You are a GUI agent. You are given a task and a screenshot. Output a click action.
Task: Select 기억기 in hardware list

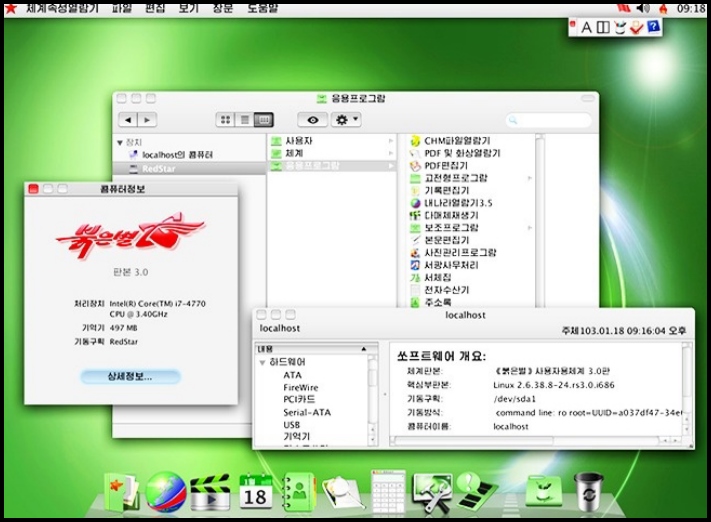click(297, 436)
